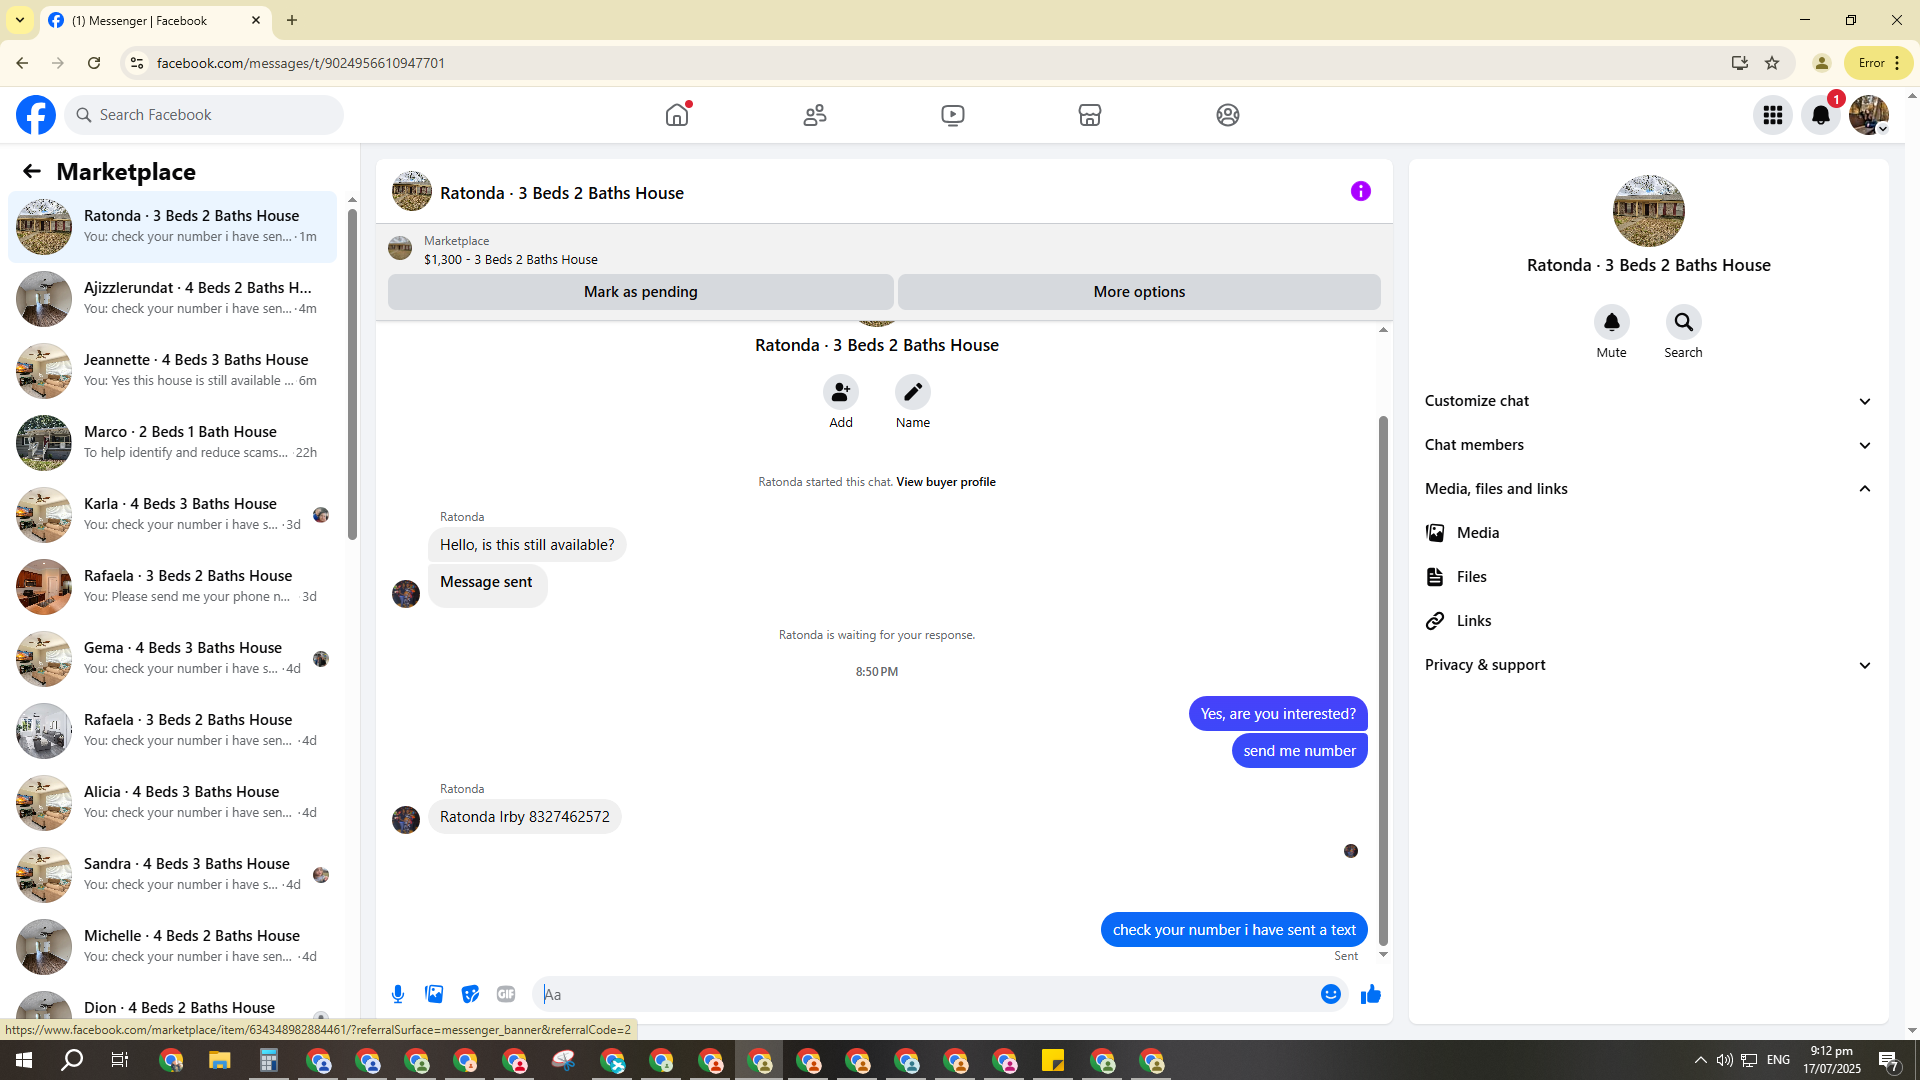Open the tab search dropdown arrow

(x=20, y=20)
